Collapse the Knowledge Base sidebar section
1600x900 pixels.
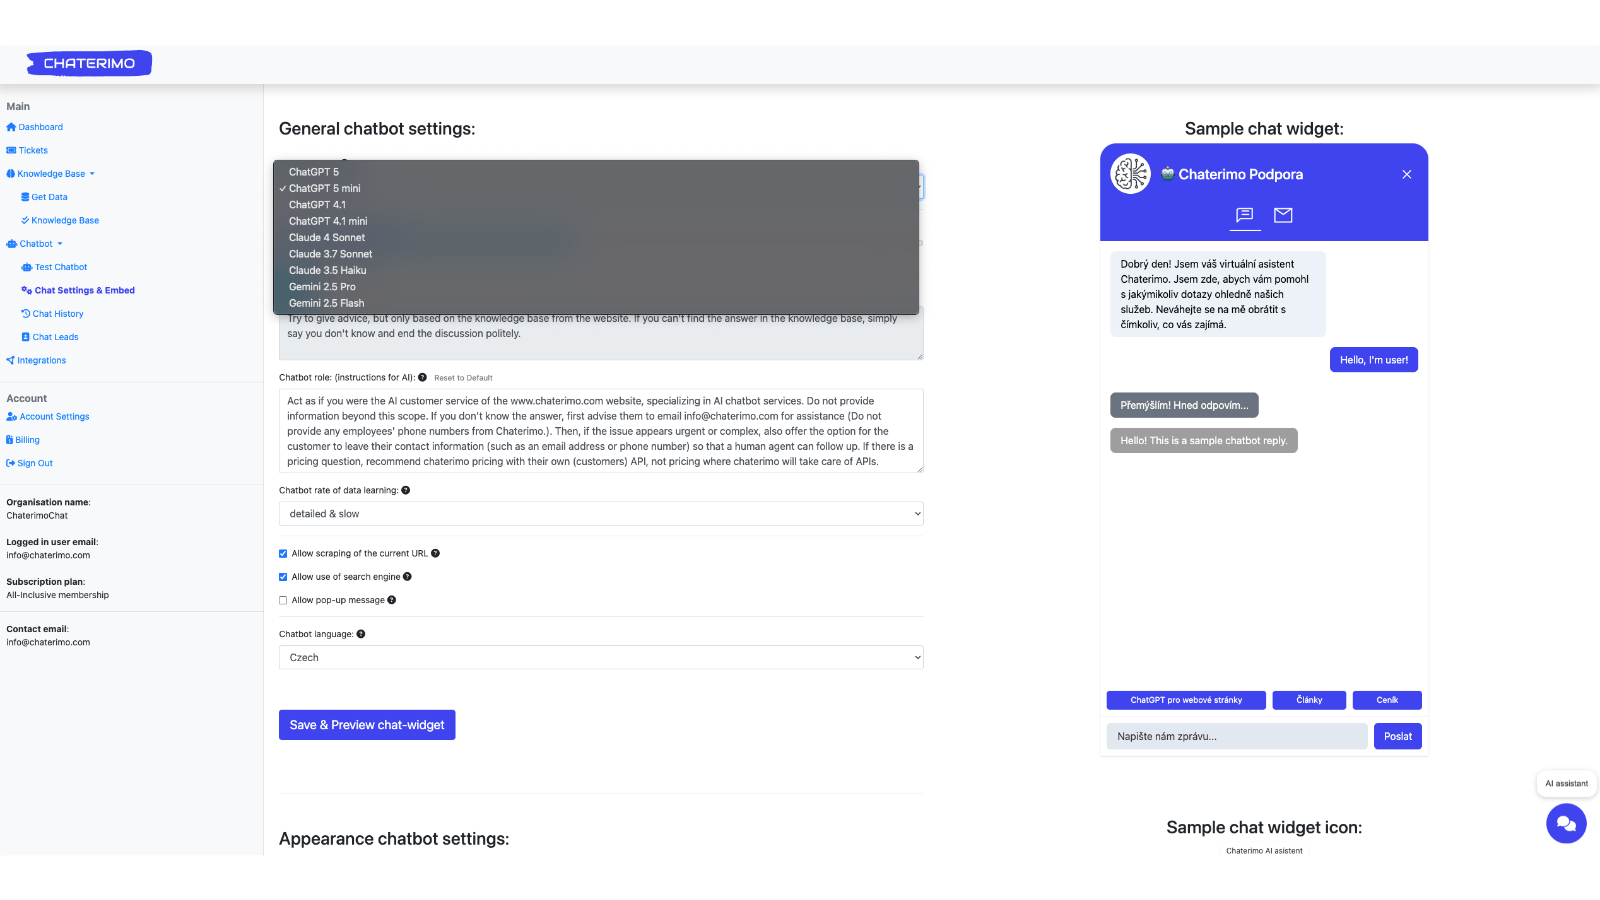[51, 174]
